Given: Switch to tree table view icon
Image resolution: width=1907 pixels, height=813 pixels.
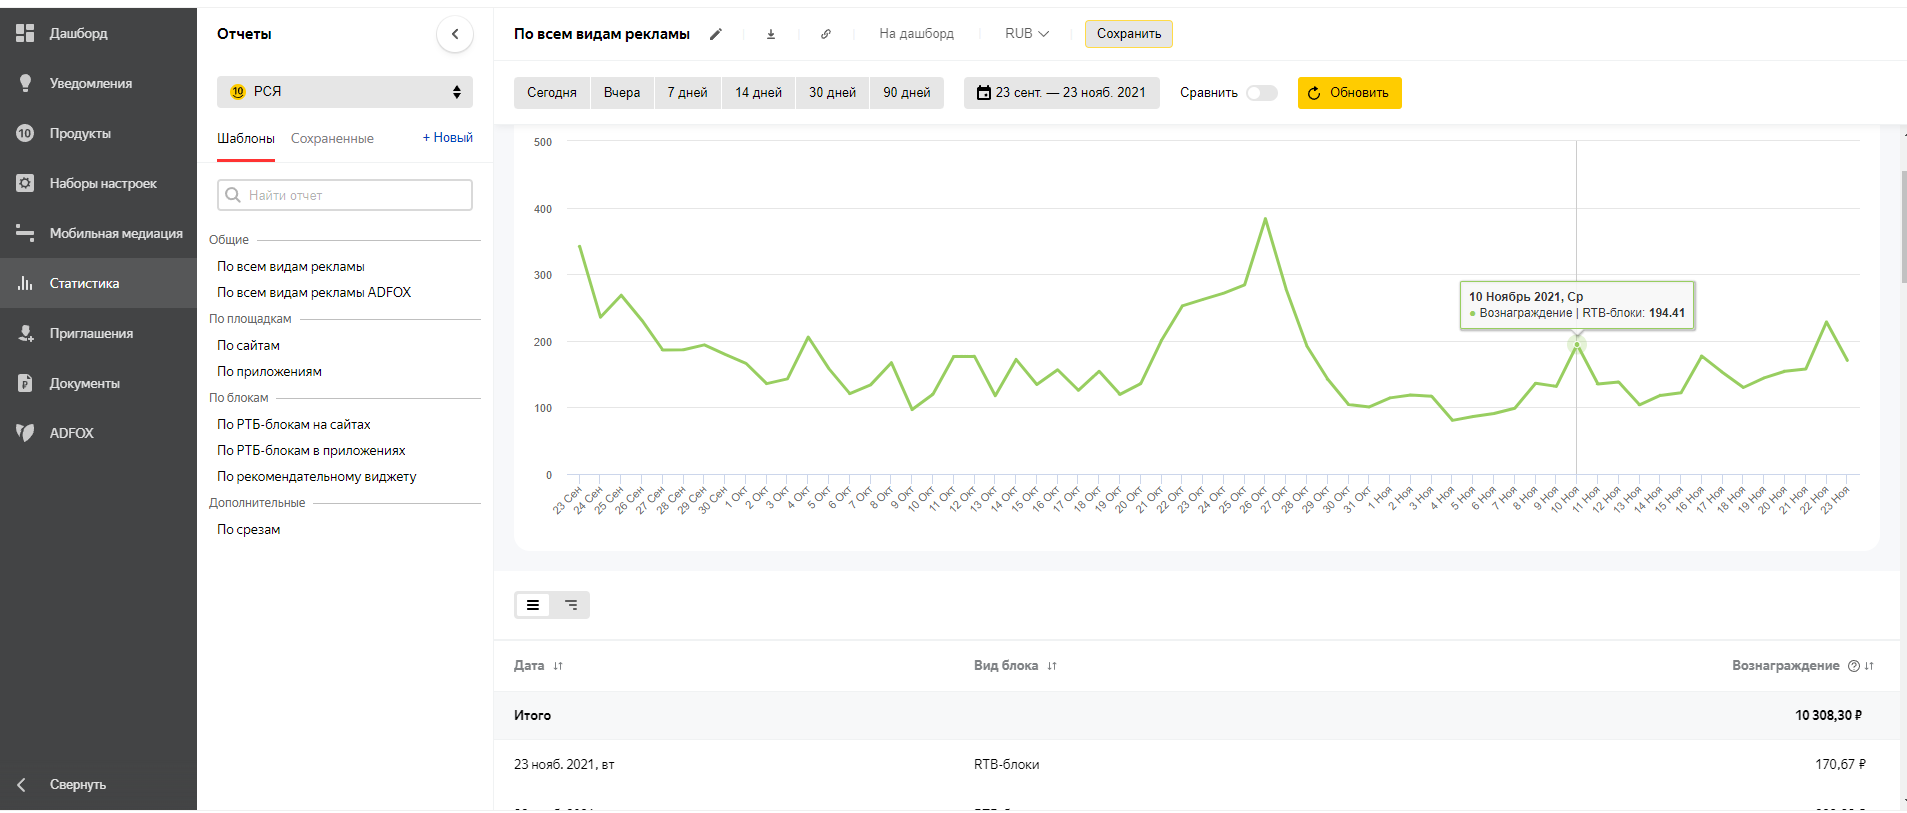Looking at the screenshot, I should tap(571, 605).
